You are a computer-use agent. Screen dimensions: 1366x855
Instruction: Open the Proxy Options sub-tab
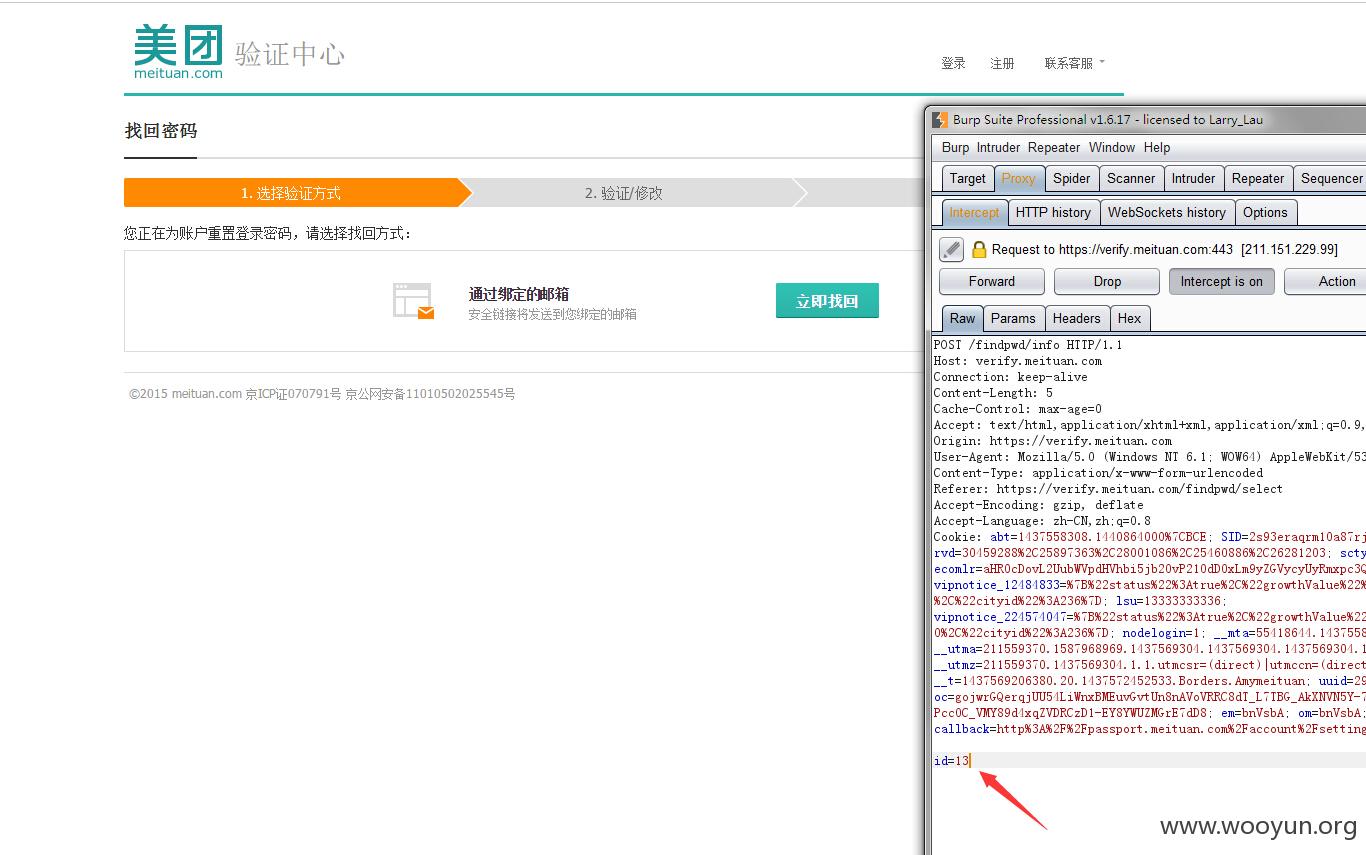[x=1265, y=212]
